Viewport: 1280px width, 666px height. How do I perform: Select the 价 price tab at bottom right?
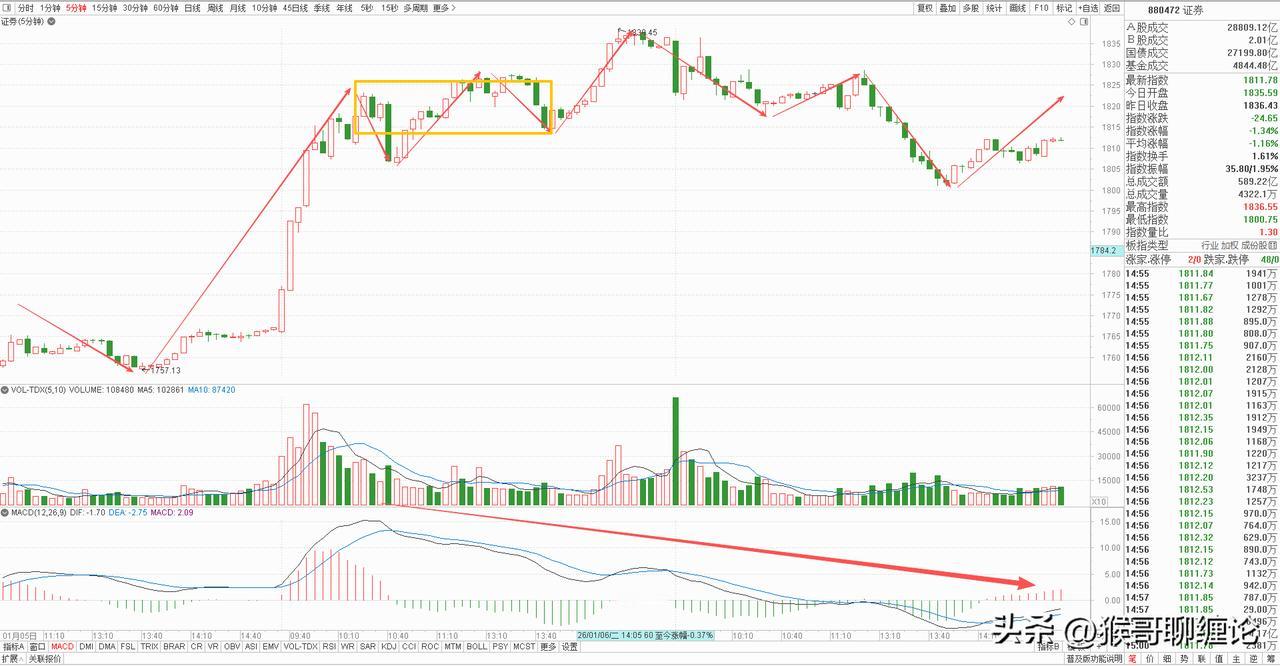[x=1148, y=659]
